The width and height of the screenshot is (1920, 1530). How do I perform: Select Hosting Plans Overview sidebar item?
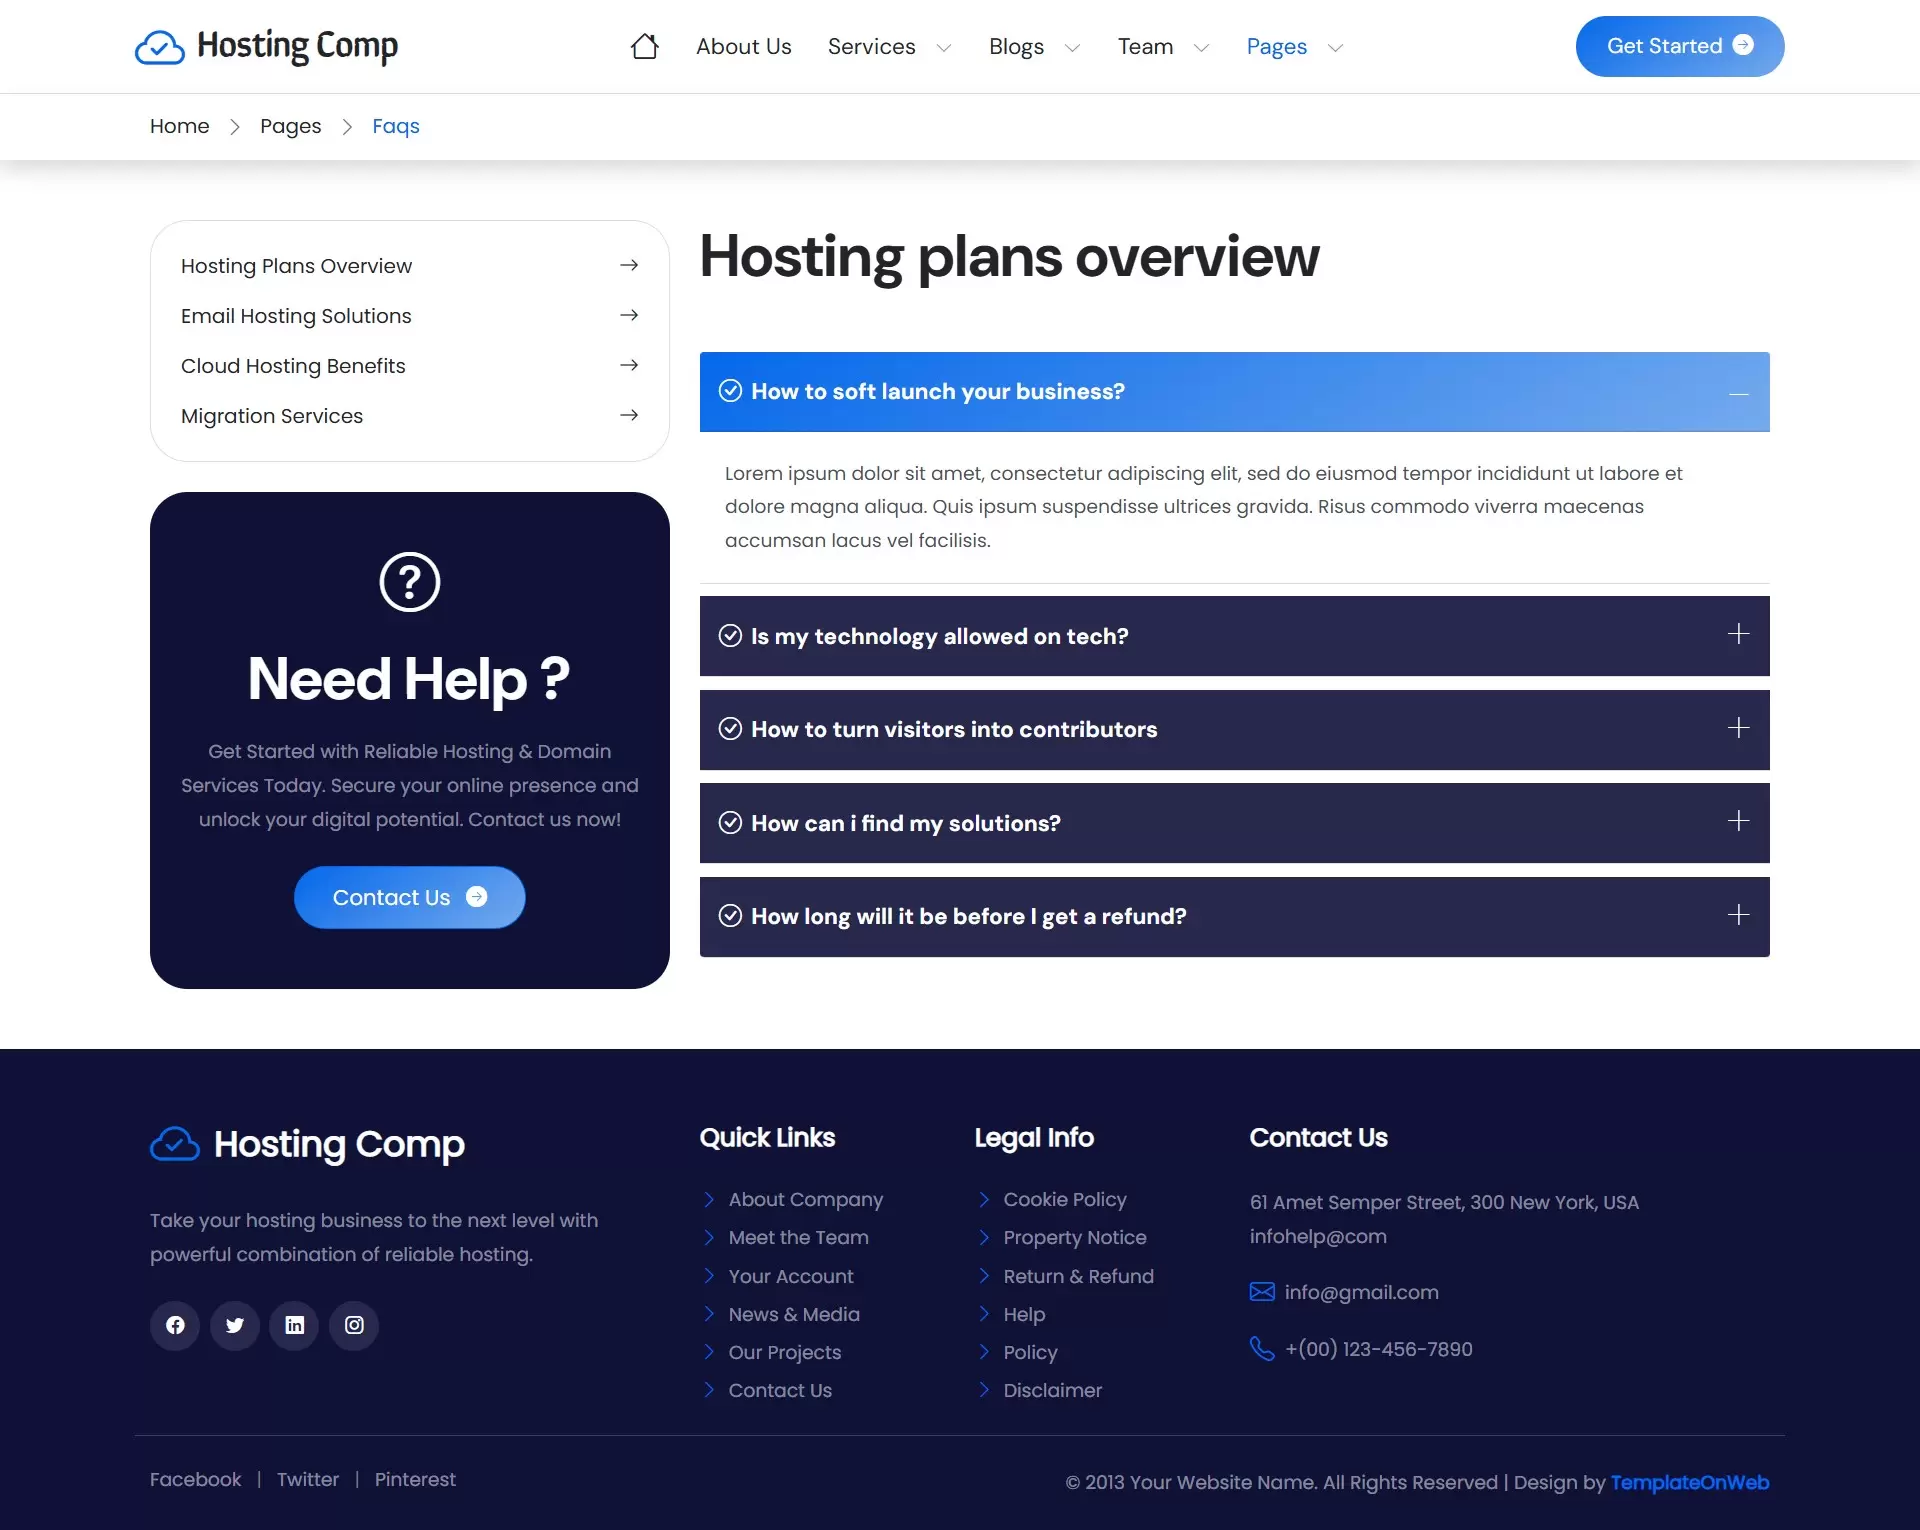[410, 266]
